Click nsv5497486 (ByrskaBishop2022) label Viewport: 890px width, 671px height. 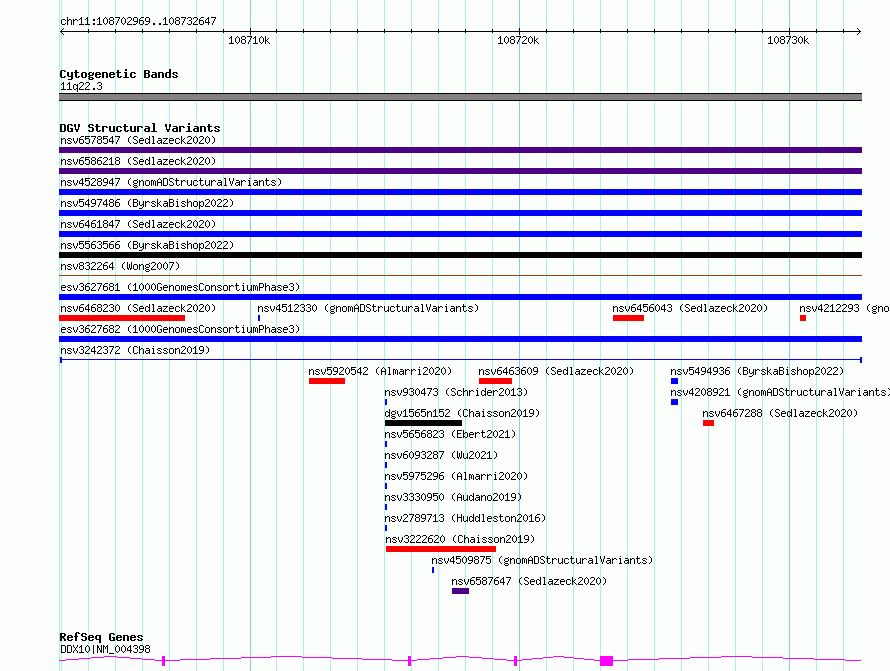tap(147, 203)
